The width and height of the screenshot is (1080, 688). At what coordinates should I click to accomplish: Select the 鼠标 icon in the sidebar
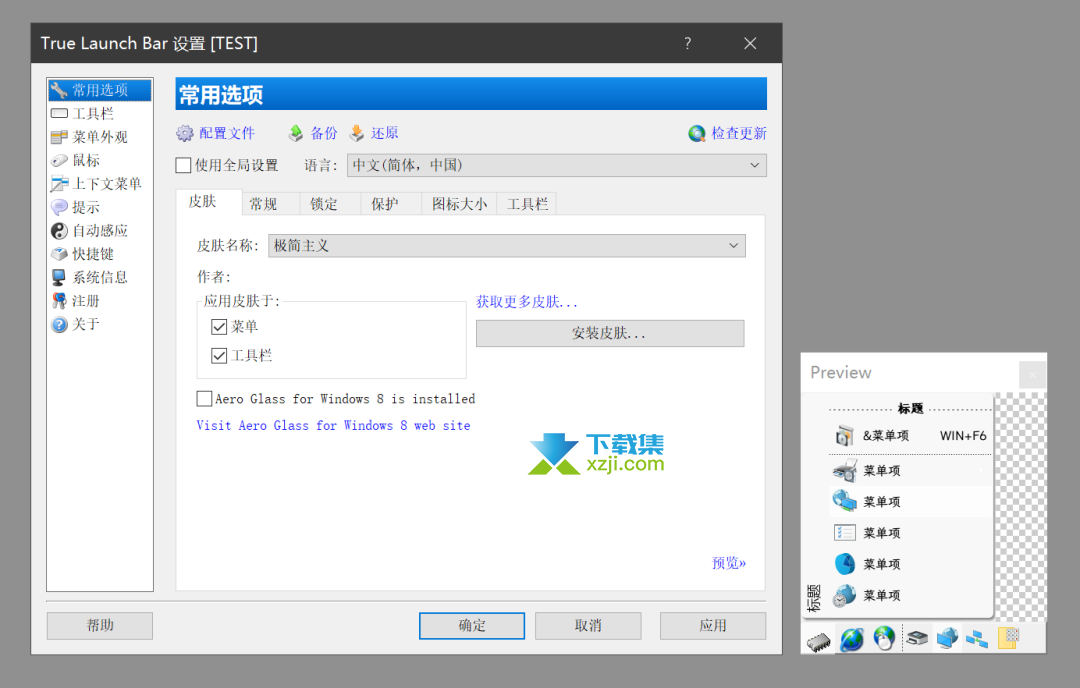[59, 160]
